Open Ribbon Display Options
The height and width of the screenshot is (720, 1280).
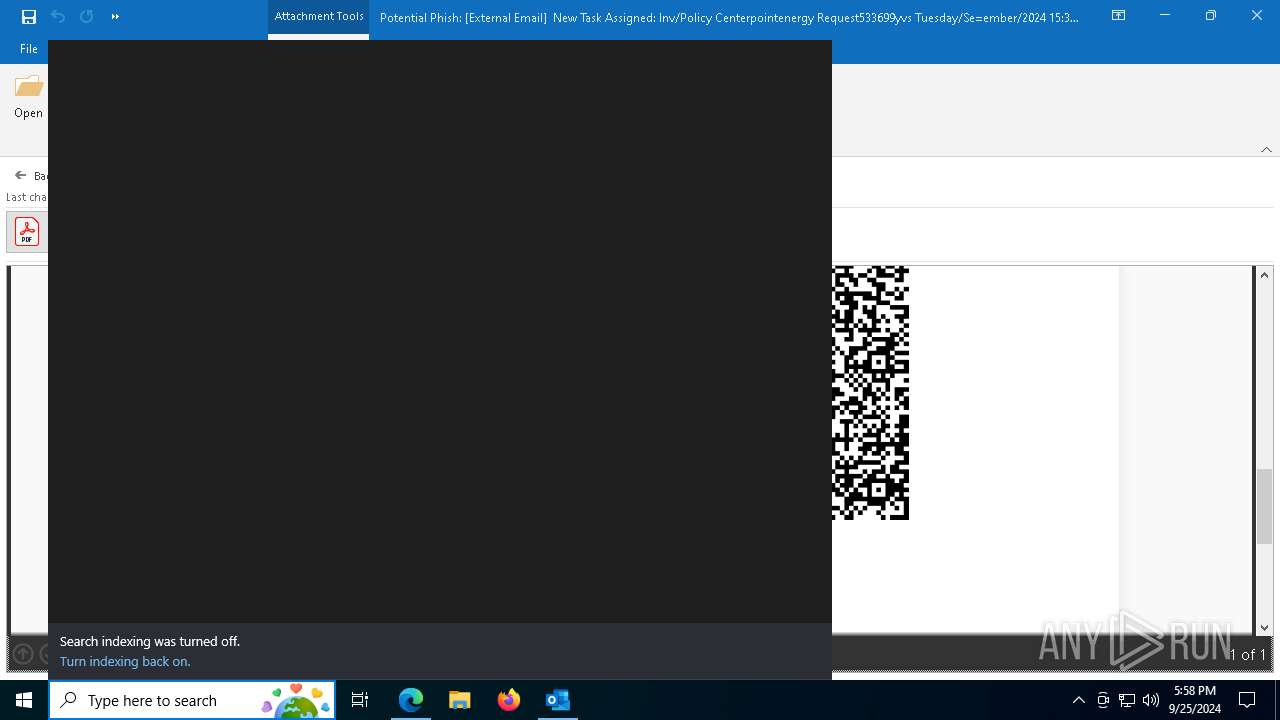(x=1118, y=16)
